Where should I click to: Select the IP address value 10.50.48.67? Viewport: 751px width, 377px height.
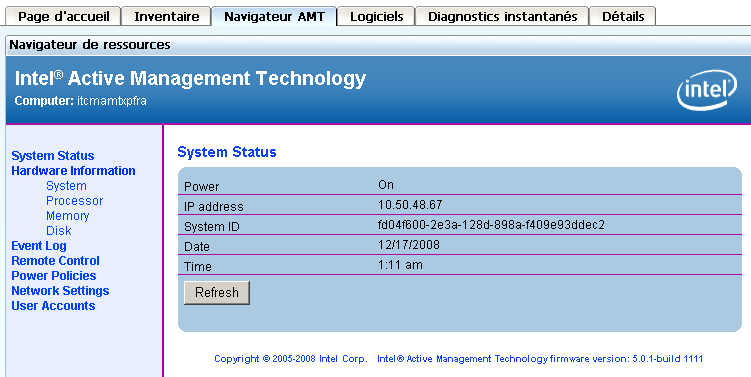(410, 205)
